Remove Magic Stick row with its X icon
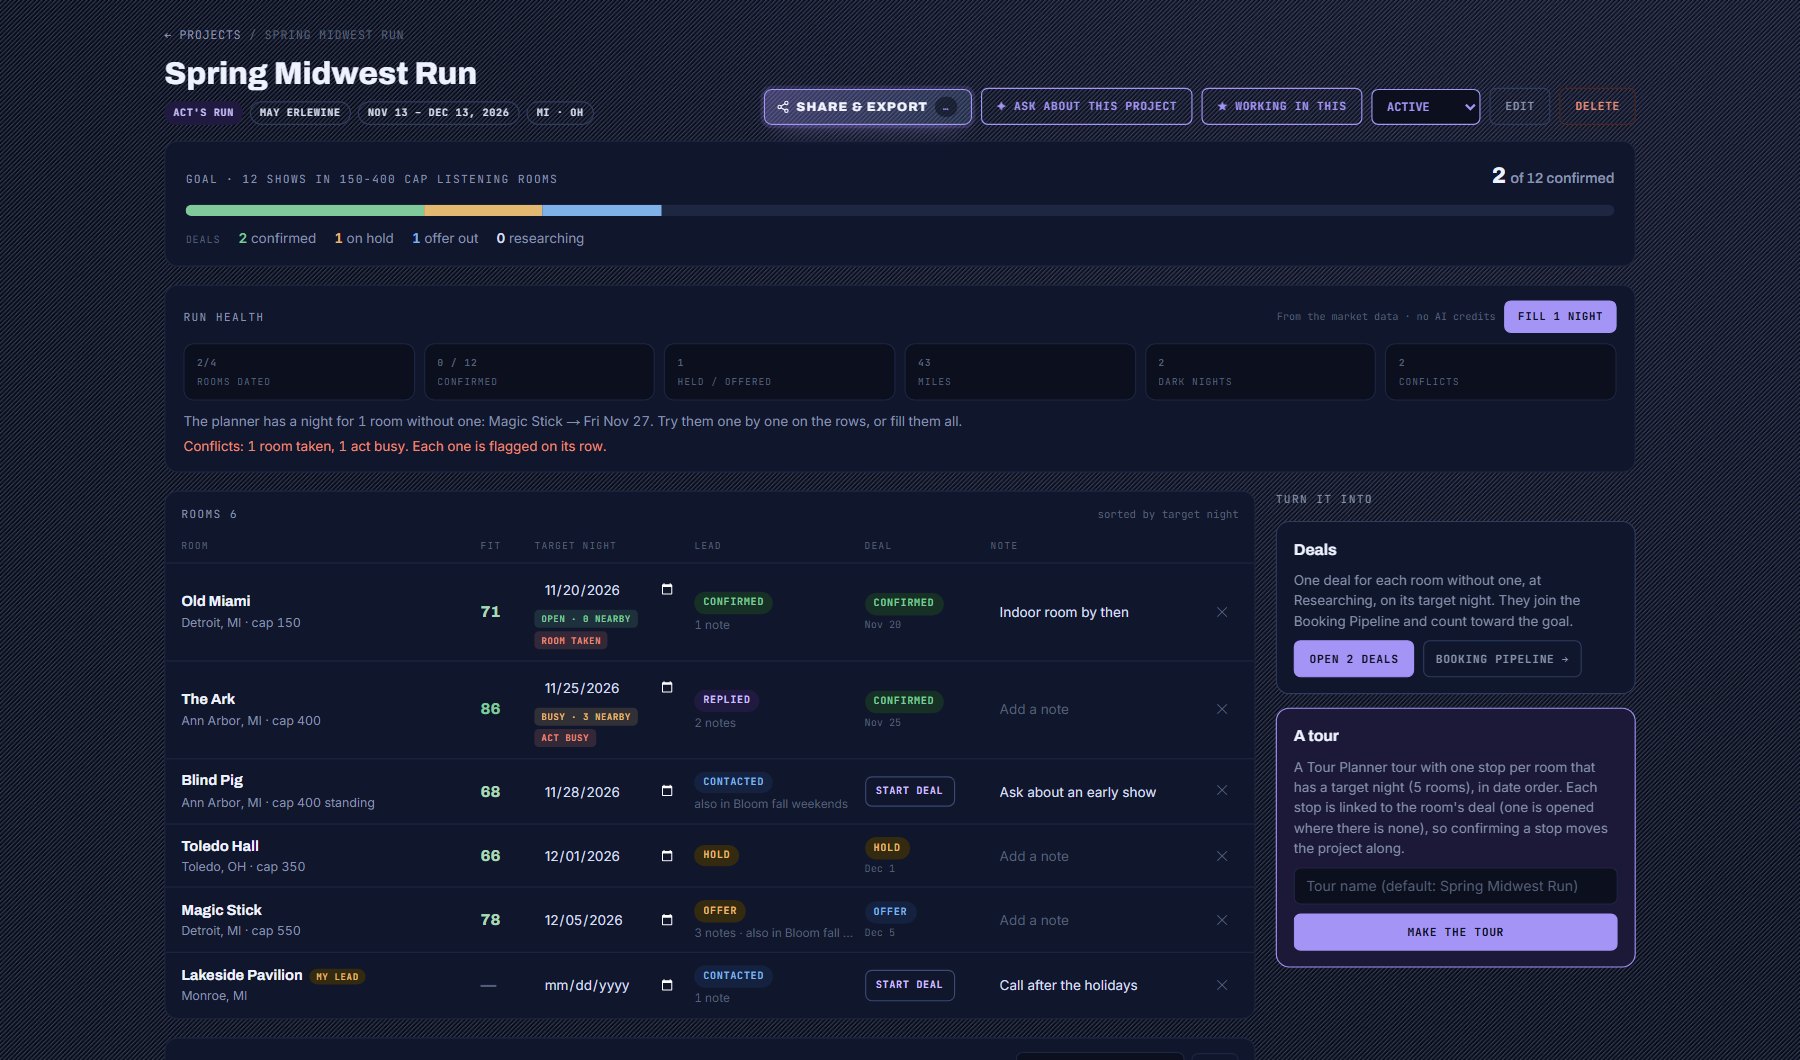1800x1060 pixels. point(1222,920)
